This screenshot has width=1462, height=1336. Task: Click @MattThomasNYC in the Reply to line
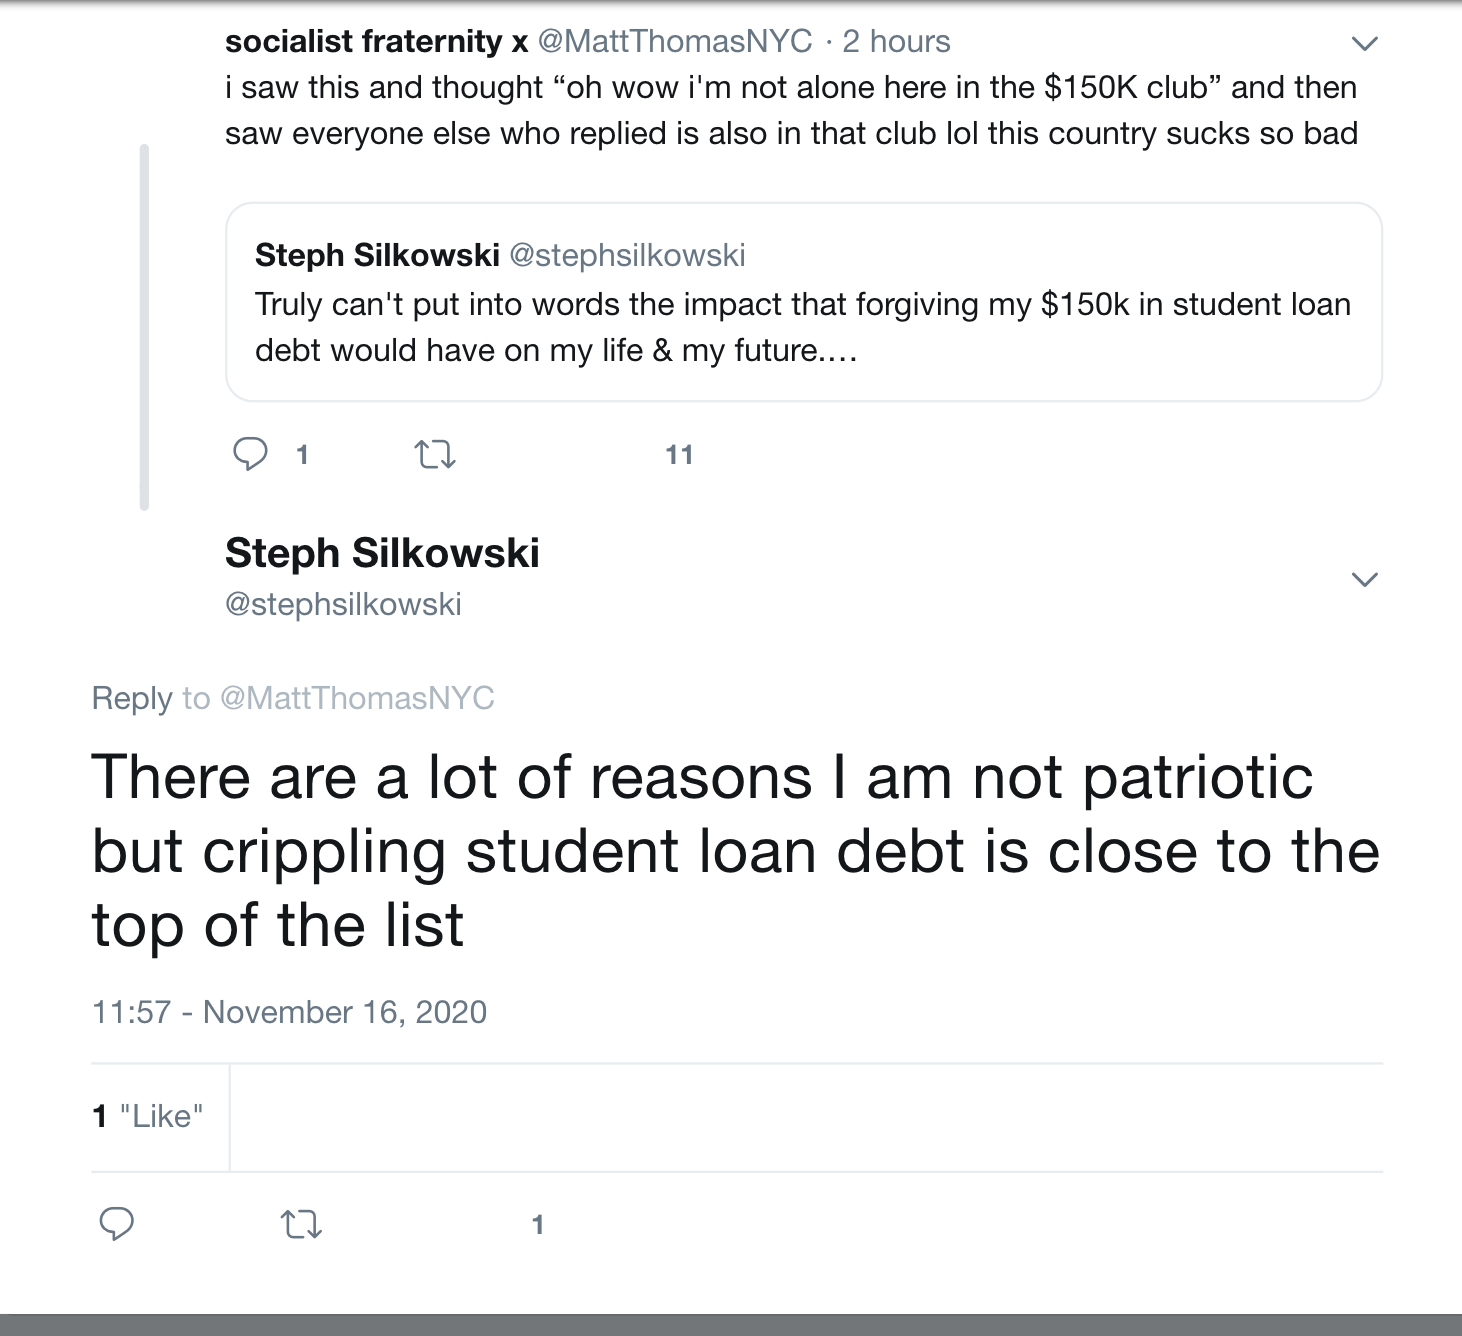tap(357, 698)
